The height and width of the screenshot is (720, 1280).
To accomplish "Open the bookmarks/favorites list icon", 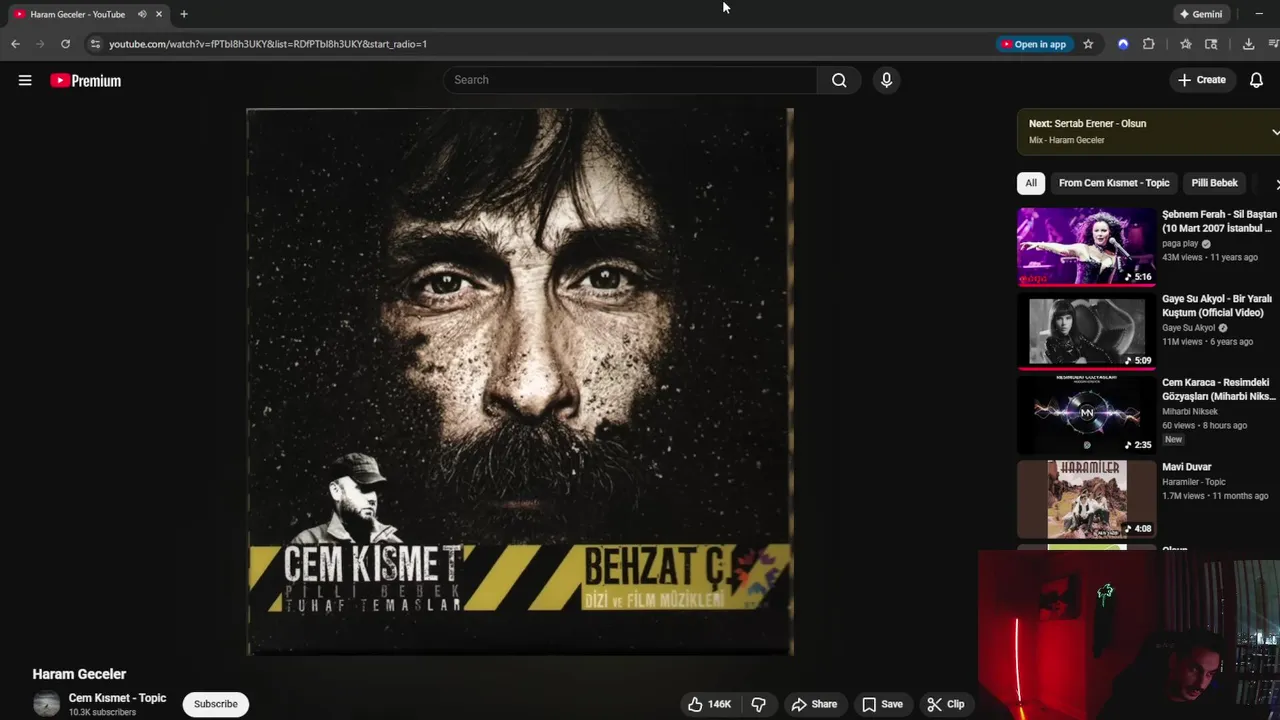I will pyautogui.click(x=1185, y=44).
